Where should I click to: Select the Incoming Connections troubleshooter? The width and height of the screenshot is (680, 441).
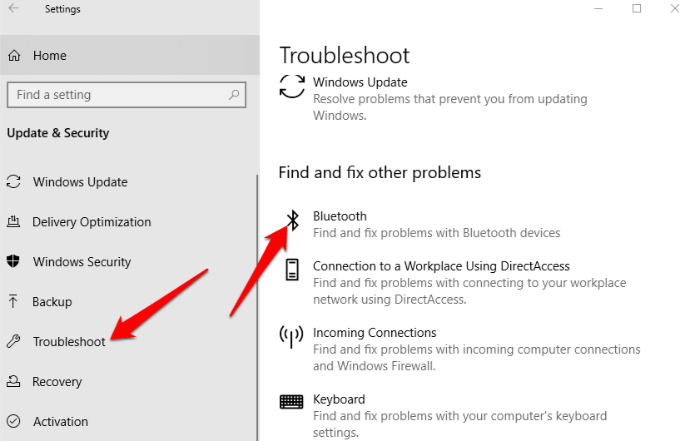(x=374, y=333)
